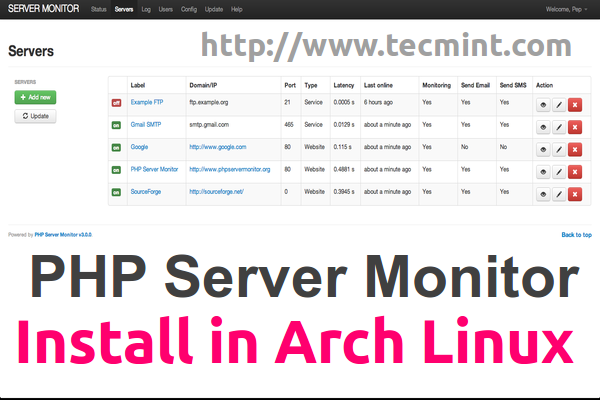The image size is (600, 400).
Task: Edit the Example FTP server entry
Action: coord(559,105)
